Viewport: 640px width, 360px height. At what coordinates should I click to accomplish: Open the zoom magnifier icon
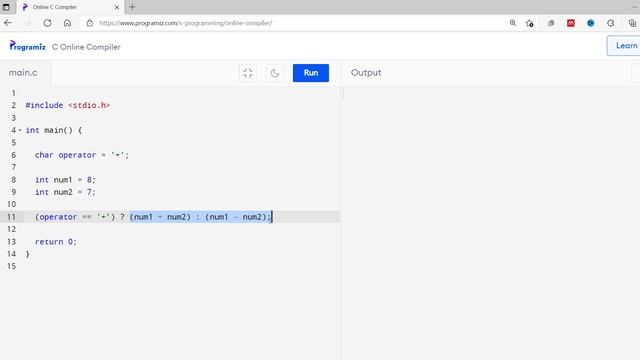tap(513, 23)
